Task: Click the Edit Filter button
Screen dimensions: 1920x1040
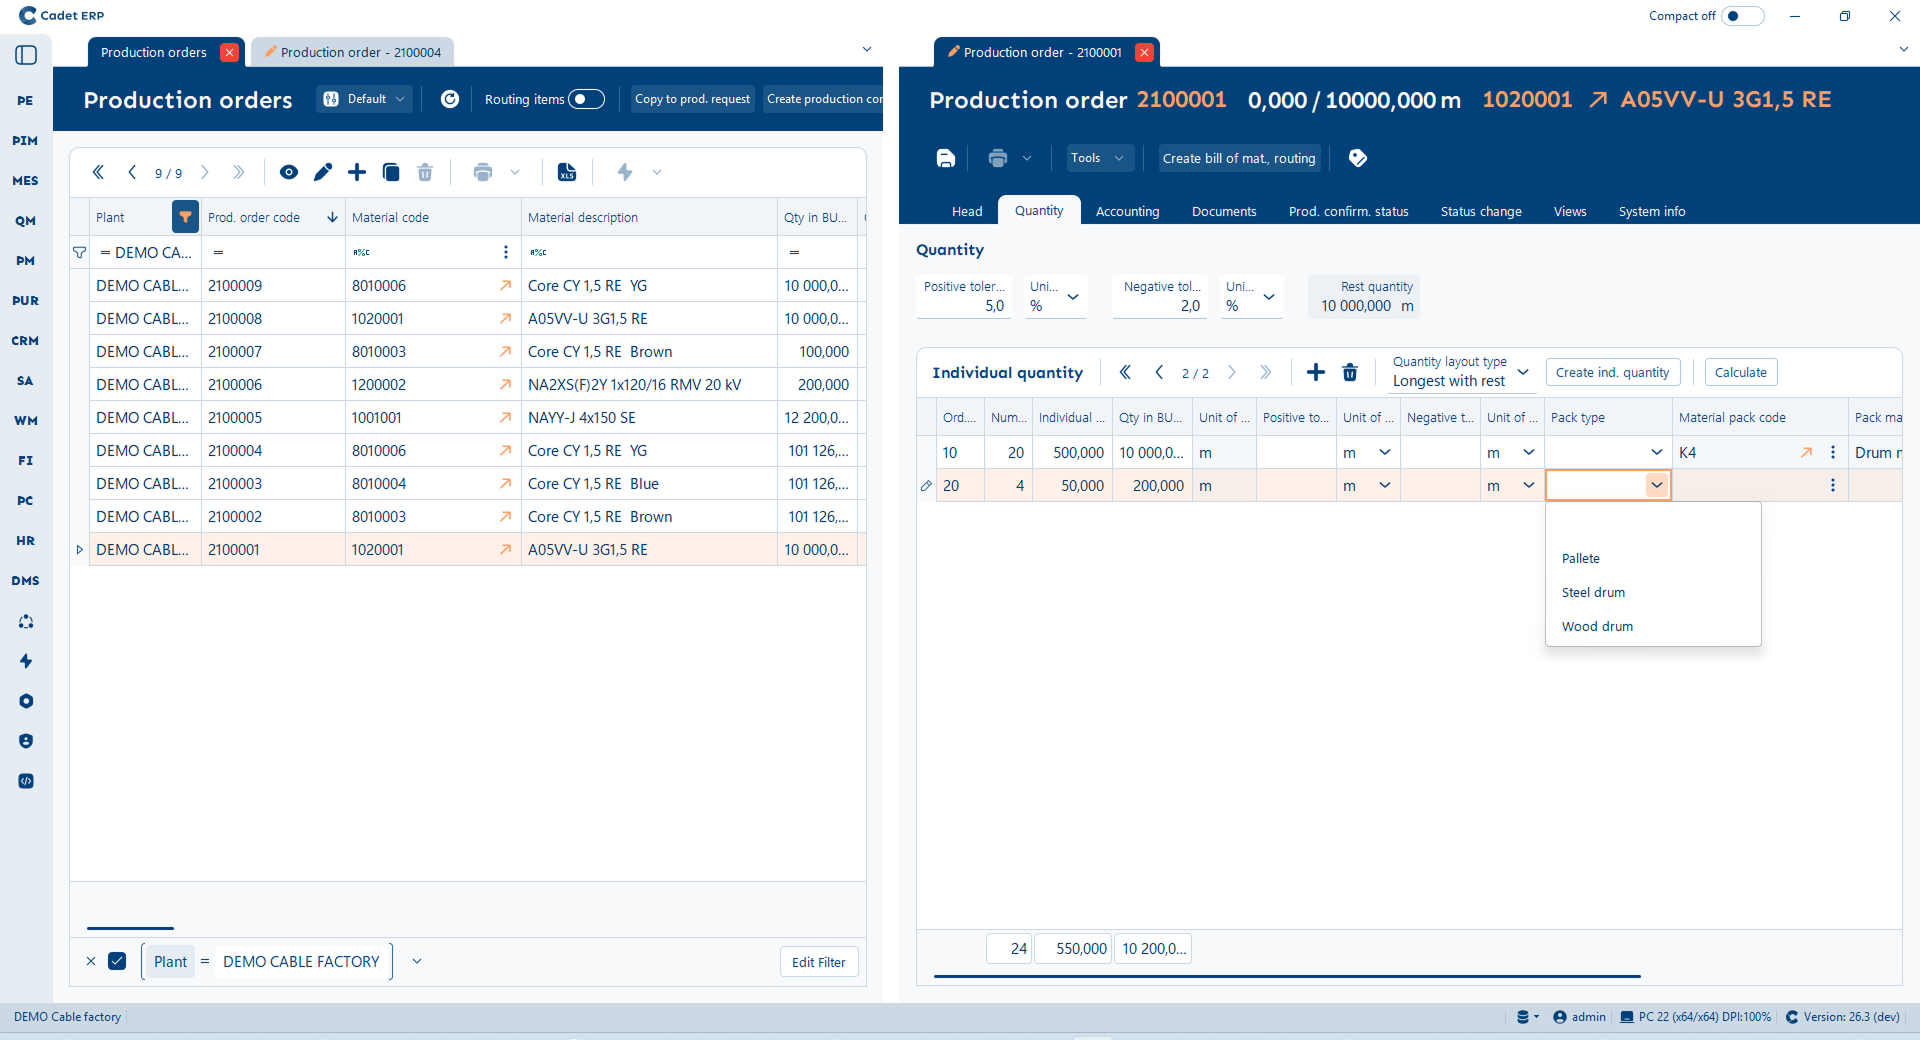Action: (x=818, y=962)
